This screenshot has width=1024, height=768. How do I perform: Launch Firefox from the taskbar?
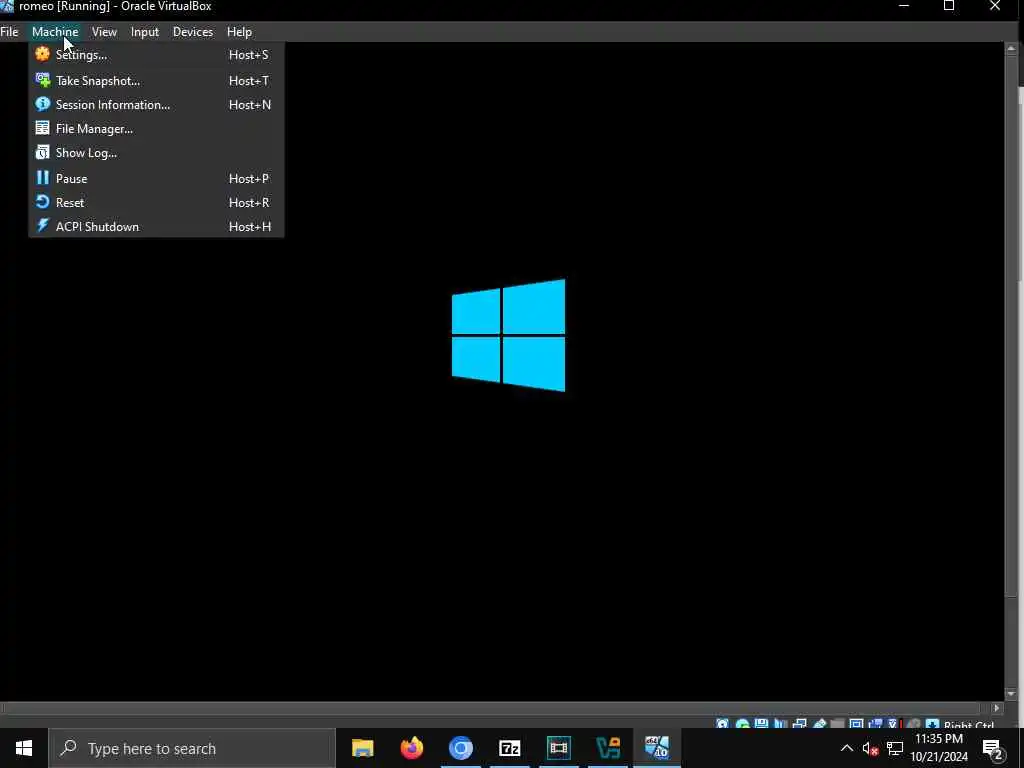click(x=411, y=748)
